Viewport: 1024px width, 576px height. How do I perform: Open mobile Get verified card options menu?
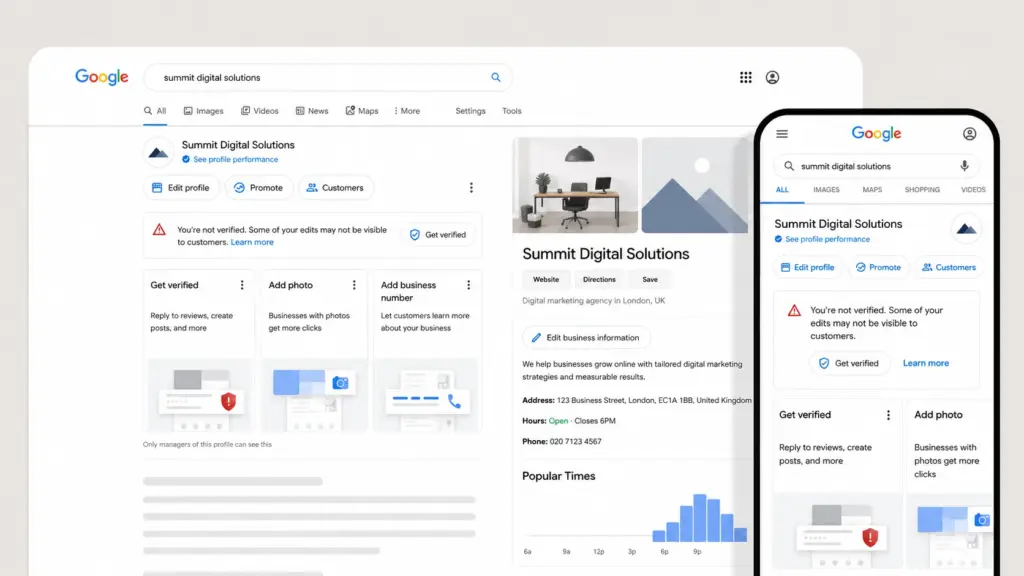tap(888, 415)
